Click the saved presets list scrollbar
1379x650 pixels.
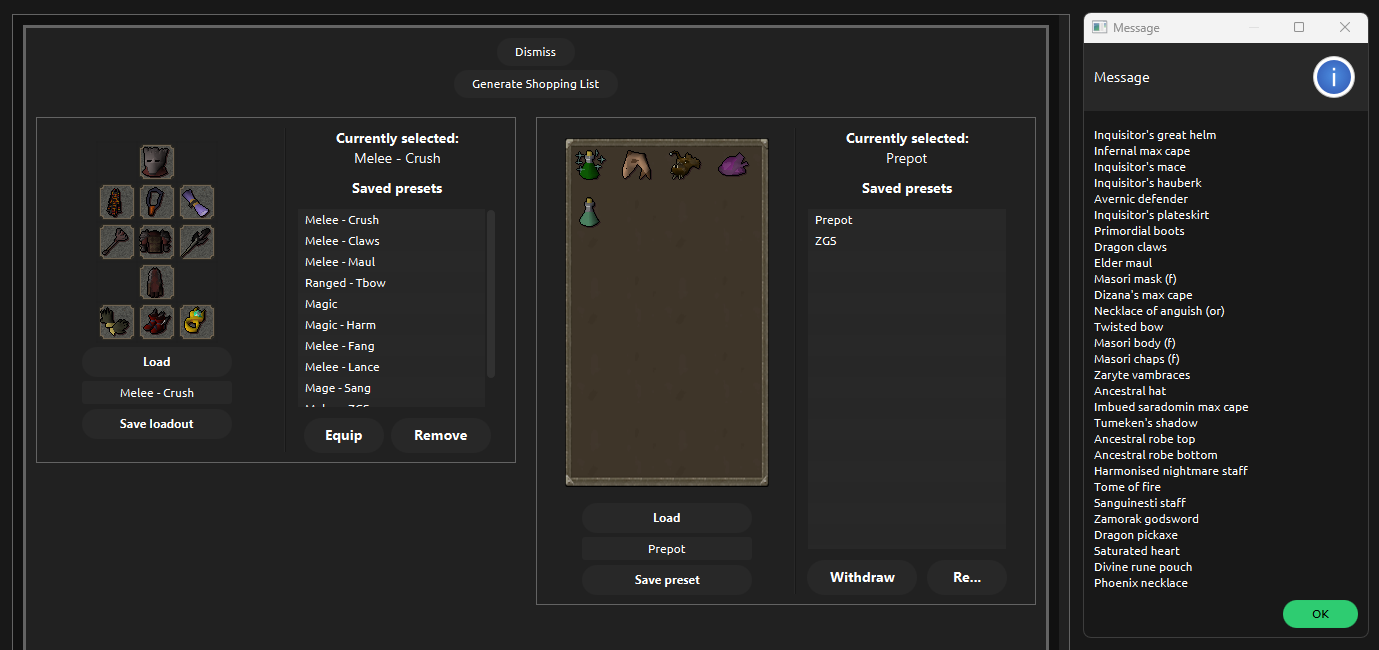[x=491, y=293]
